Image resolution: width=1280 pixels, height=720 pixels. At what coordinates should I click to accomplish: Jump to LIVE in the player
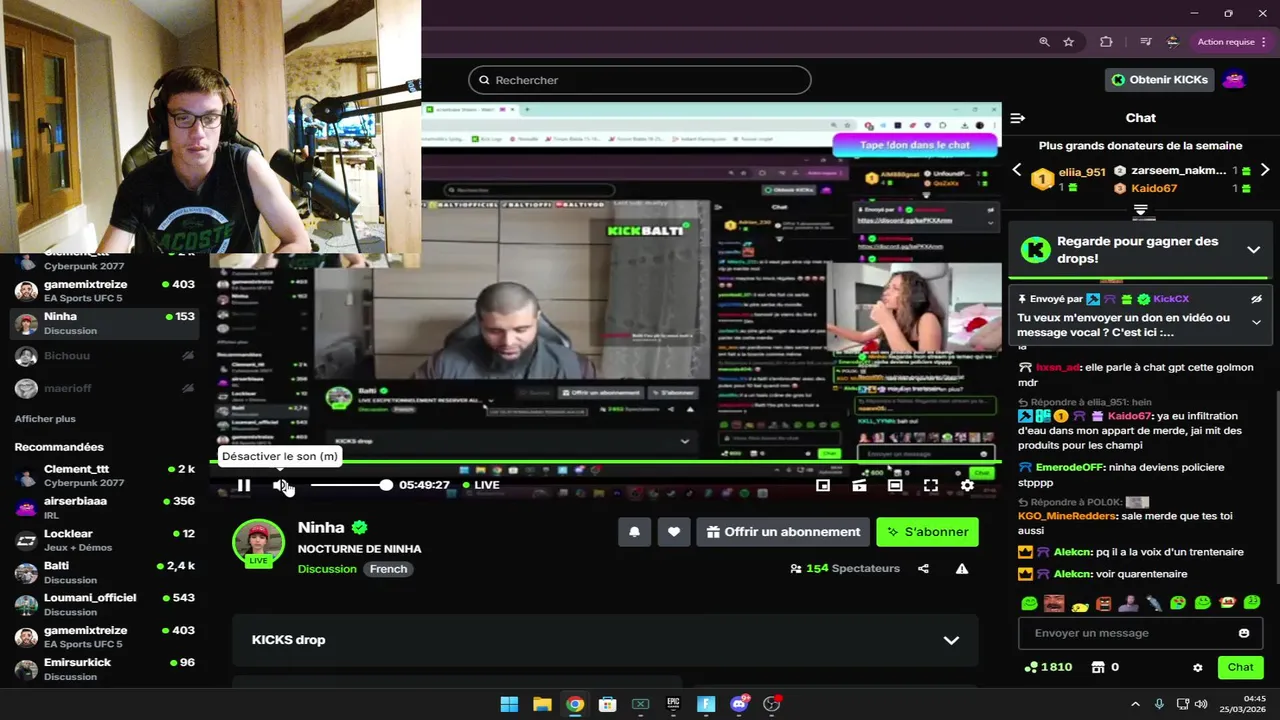click(x=481, y=485)
